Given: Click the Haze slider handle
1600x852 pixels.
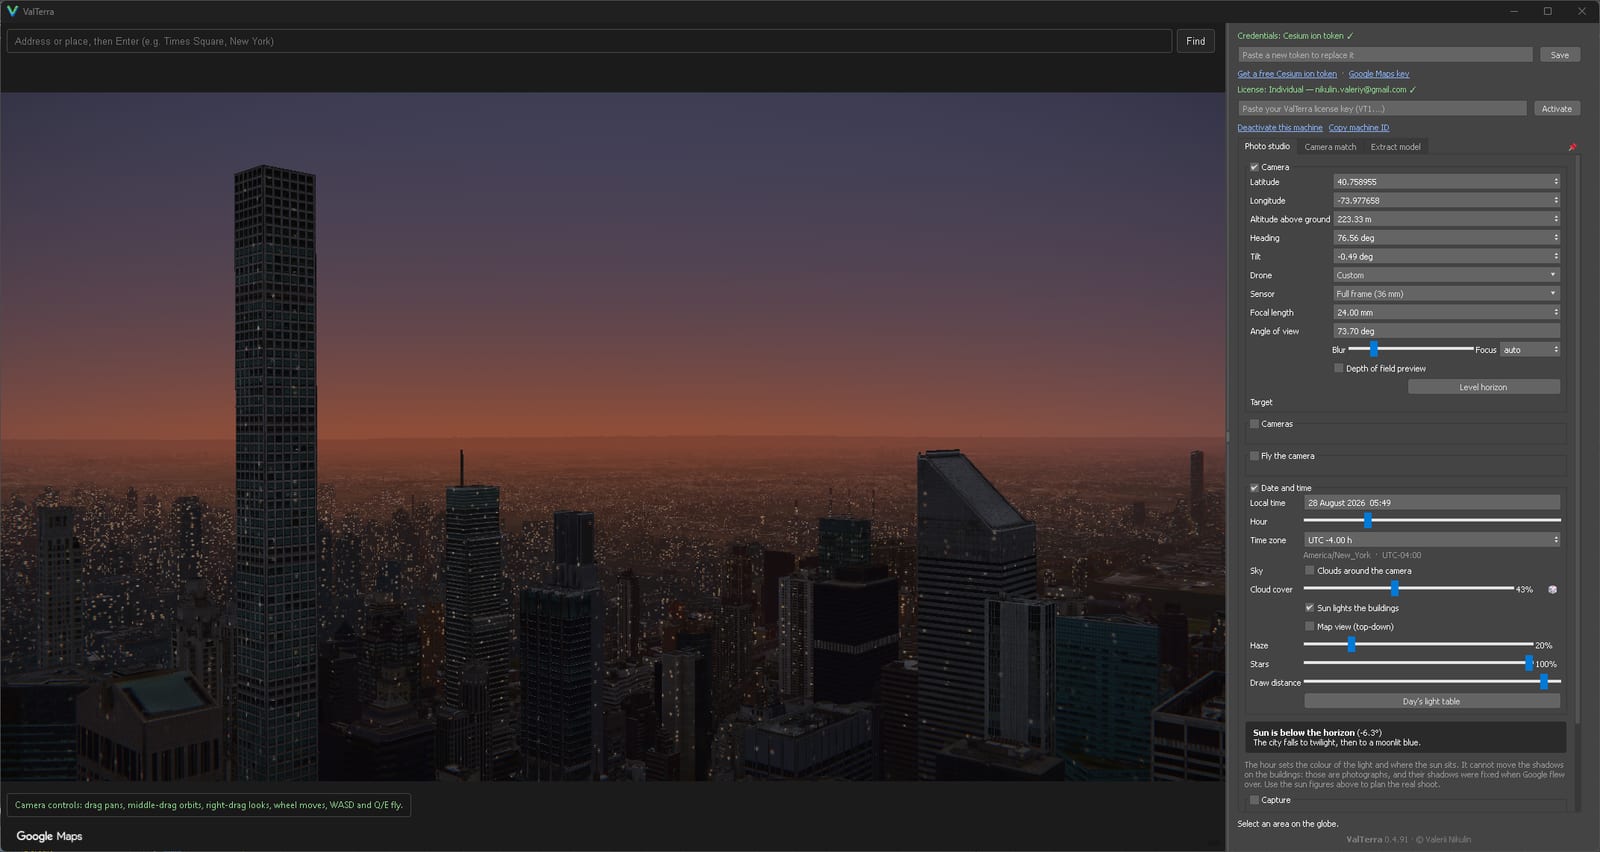Looking at the screenshot, I should click(1351, 645).
